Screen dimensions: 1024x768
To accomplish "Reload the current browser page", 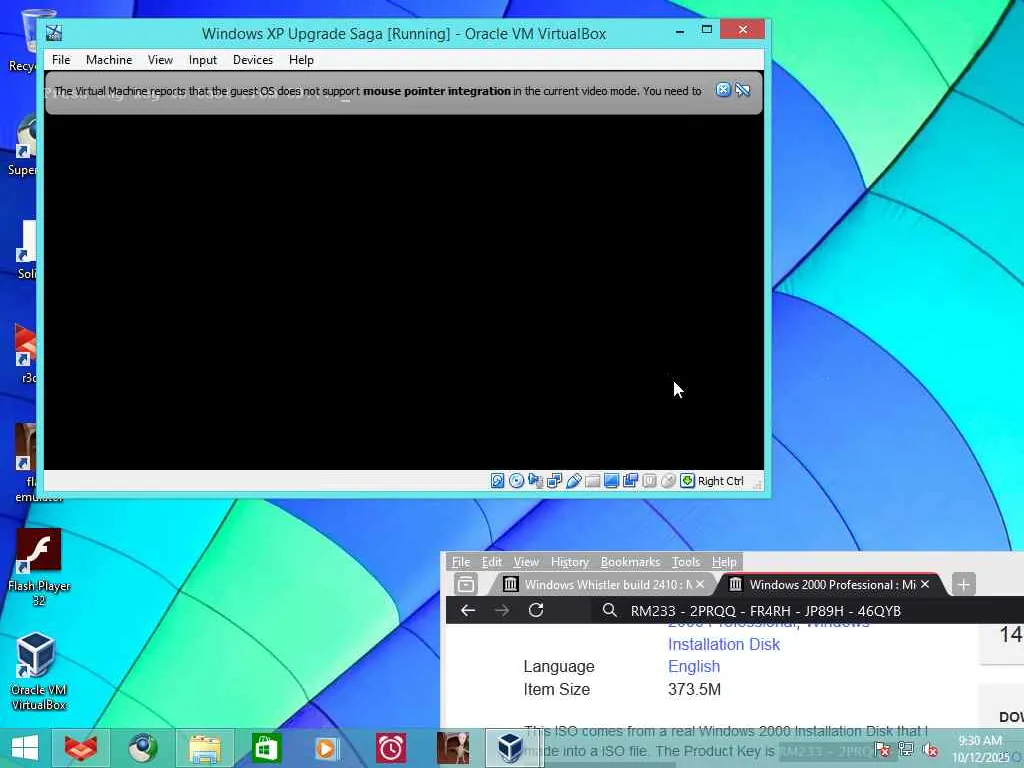I will pyautogui.click(x=536, y=611).
